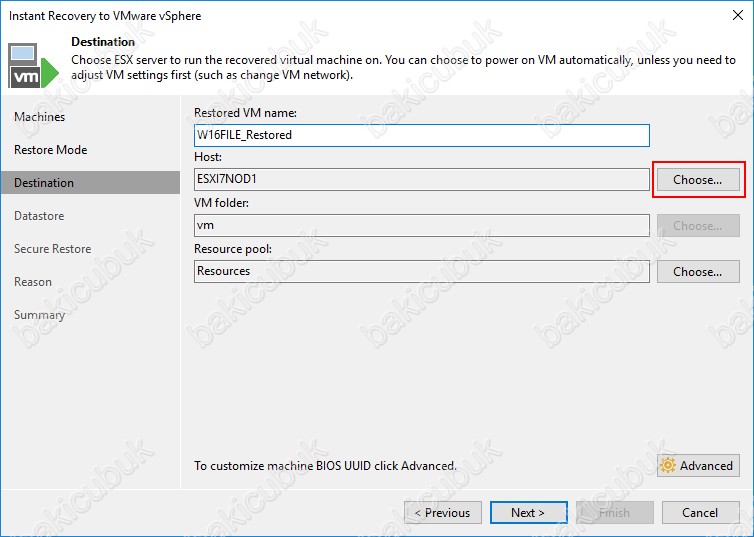Click the Host field showing ESXI7NOD1
754x537 pixels.
pos(422,179)
